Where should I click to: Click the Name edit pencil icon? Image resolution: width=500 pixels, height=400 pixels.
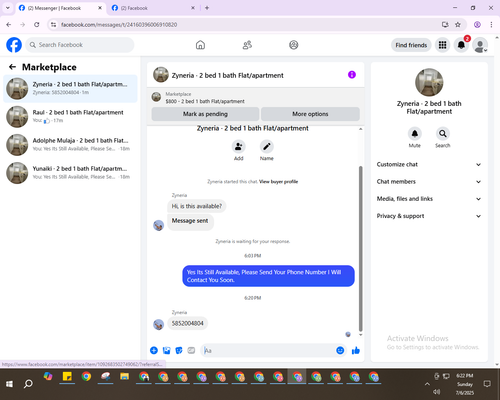[267, 146]
